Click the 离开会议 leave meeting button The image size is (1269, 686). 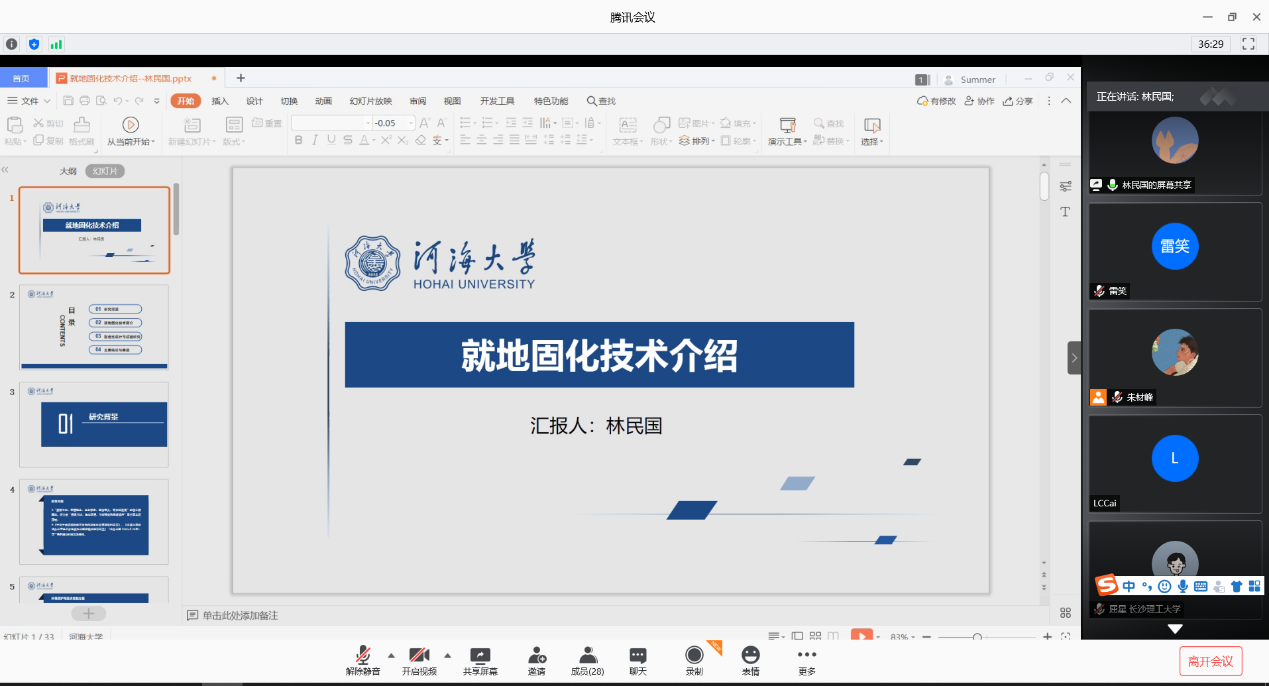click(x=1210, y=661)
